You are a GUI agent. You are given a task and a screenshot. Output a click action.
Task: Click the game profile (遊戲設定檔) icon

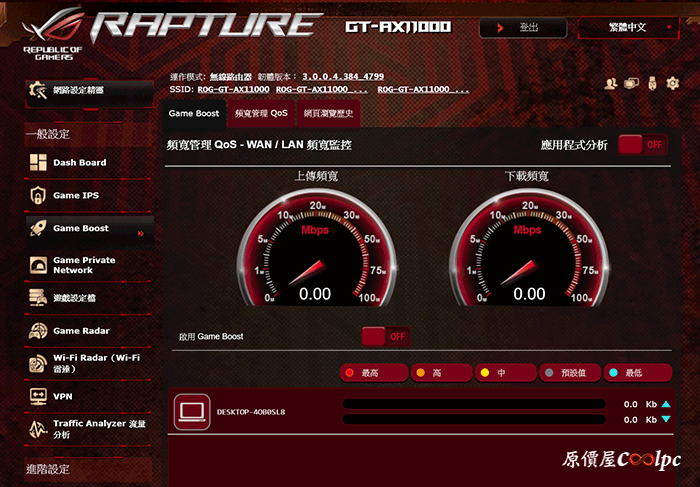pyautogui.click(x=38, y=298)
